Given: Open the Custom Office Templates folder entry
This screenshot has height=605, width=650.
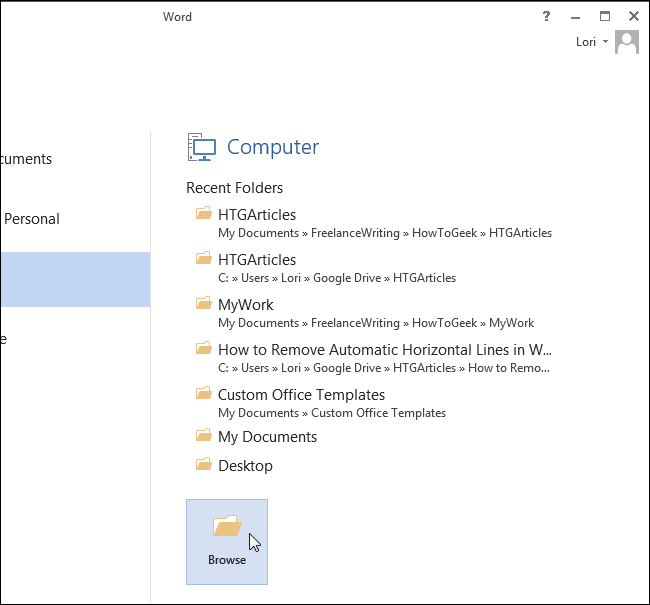Looking at the screenshot, I should tap(301, 394).
